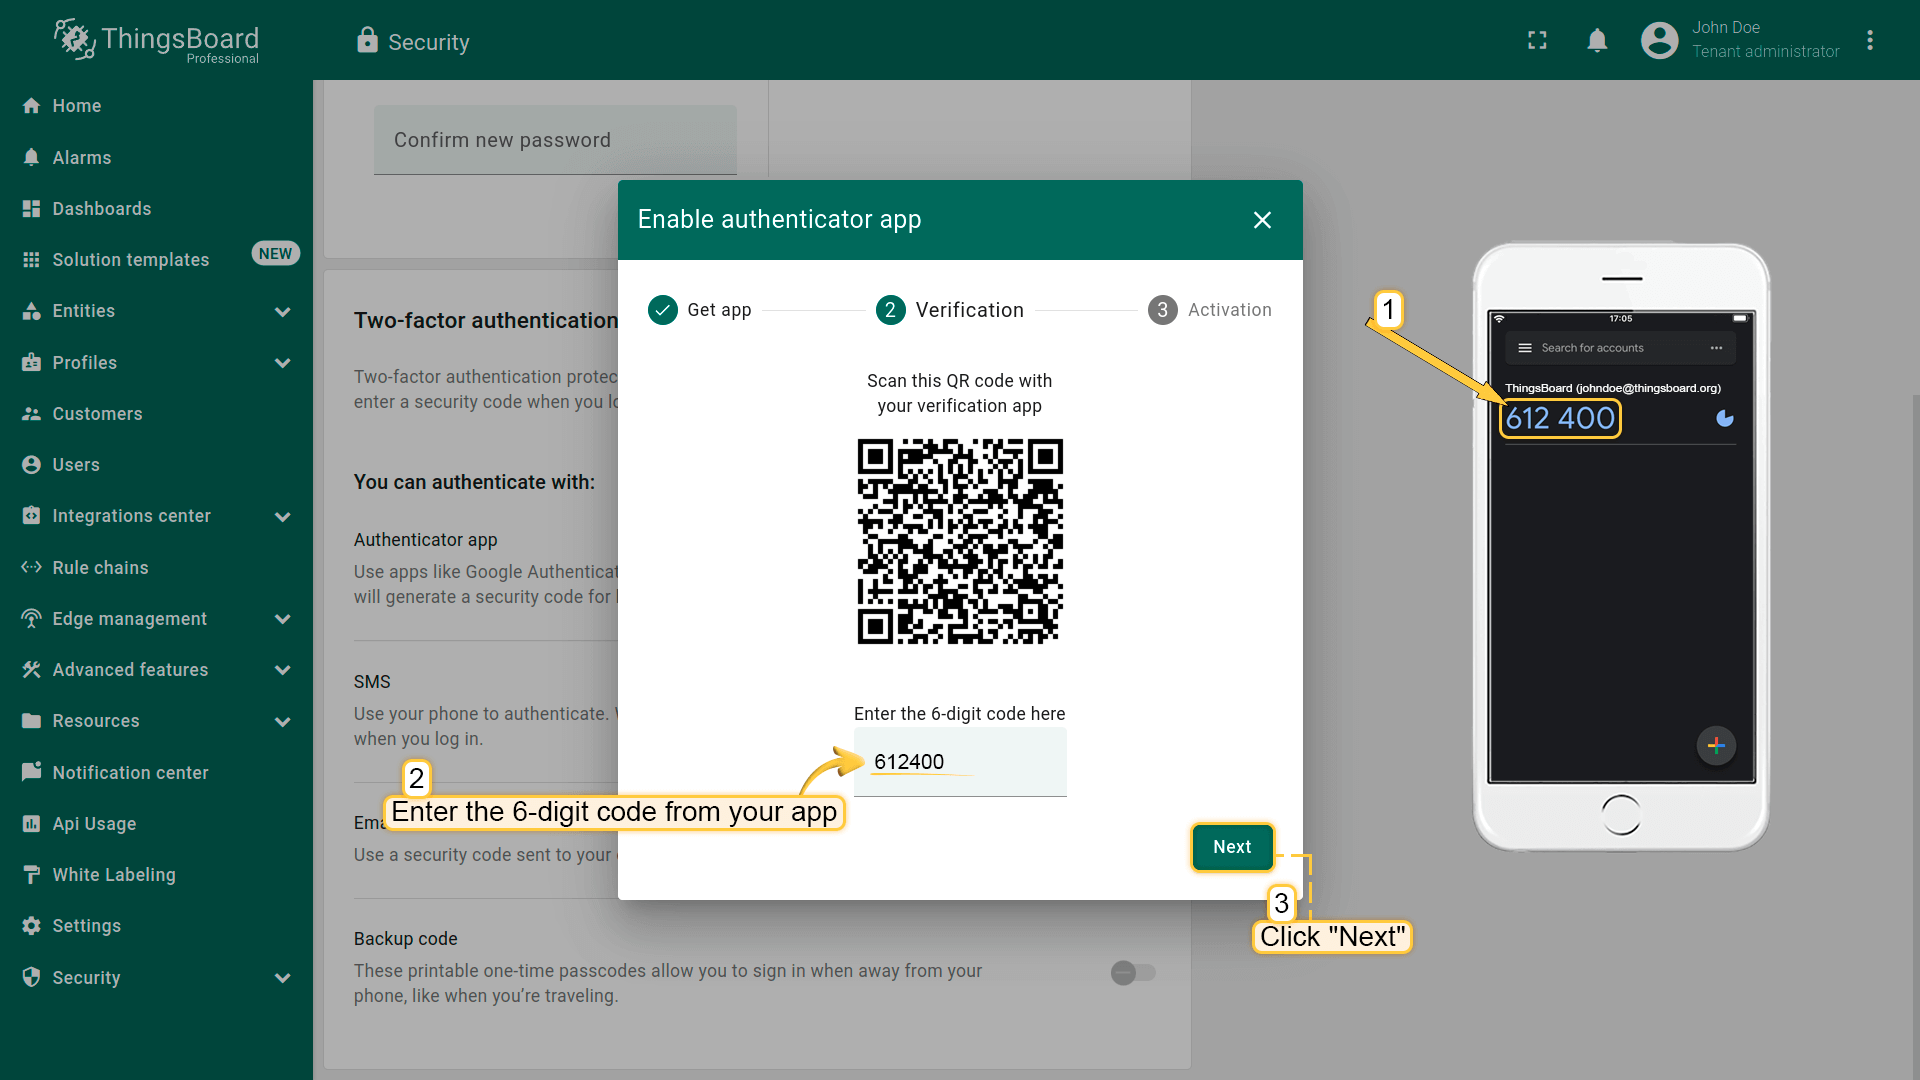Screen dimensions: 1920x1080
Task: Toggle the Backup code switch
Action: pyautogui.click(x=1133, y=972)
